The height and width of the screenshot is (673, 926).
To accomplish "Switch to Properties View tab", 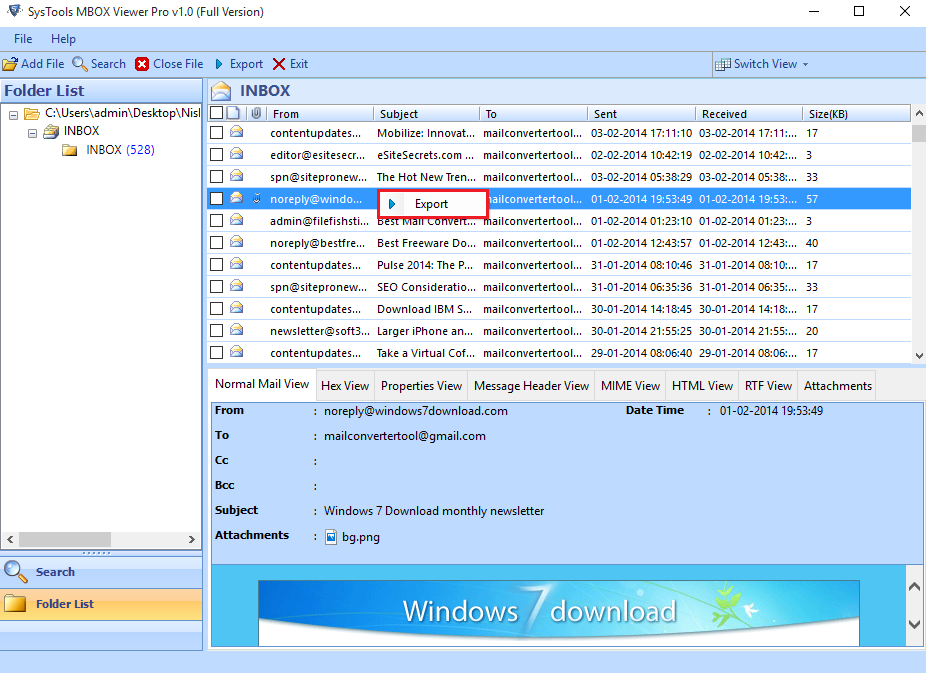I will (421, 386).
